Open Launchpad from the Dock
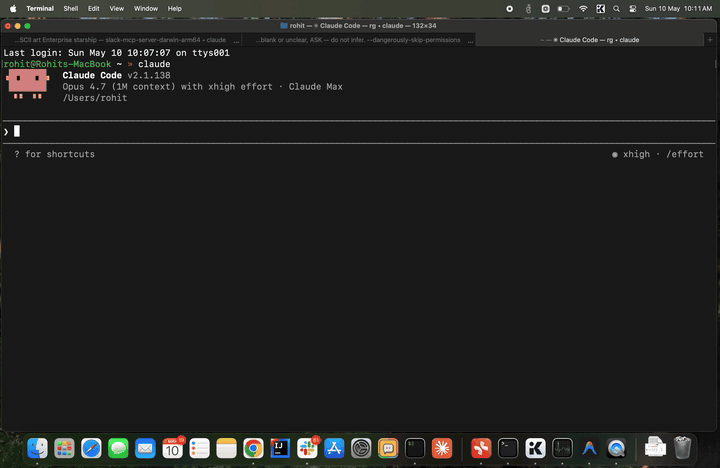 point(64,448)
